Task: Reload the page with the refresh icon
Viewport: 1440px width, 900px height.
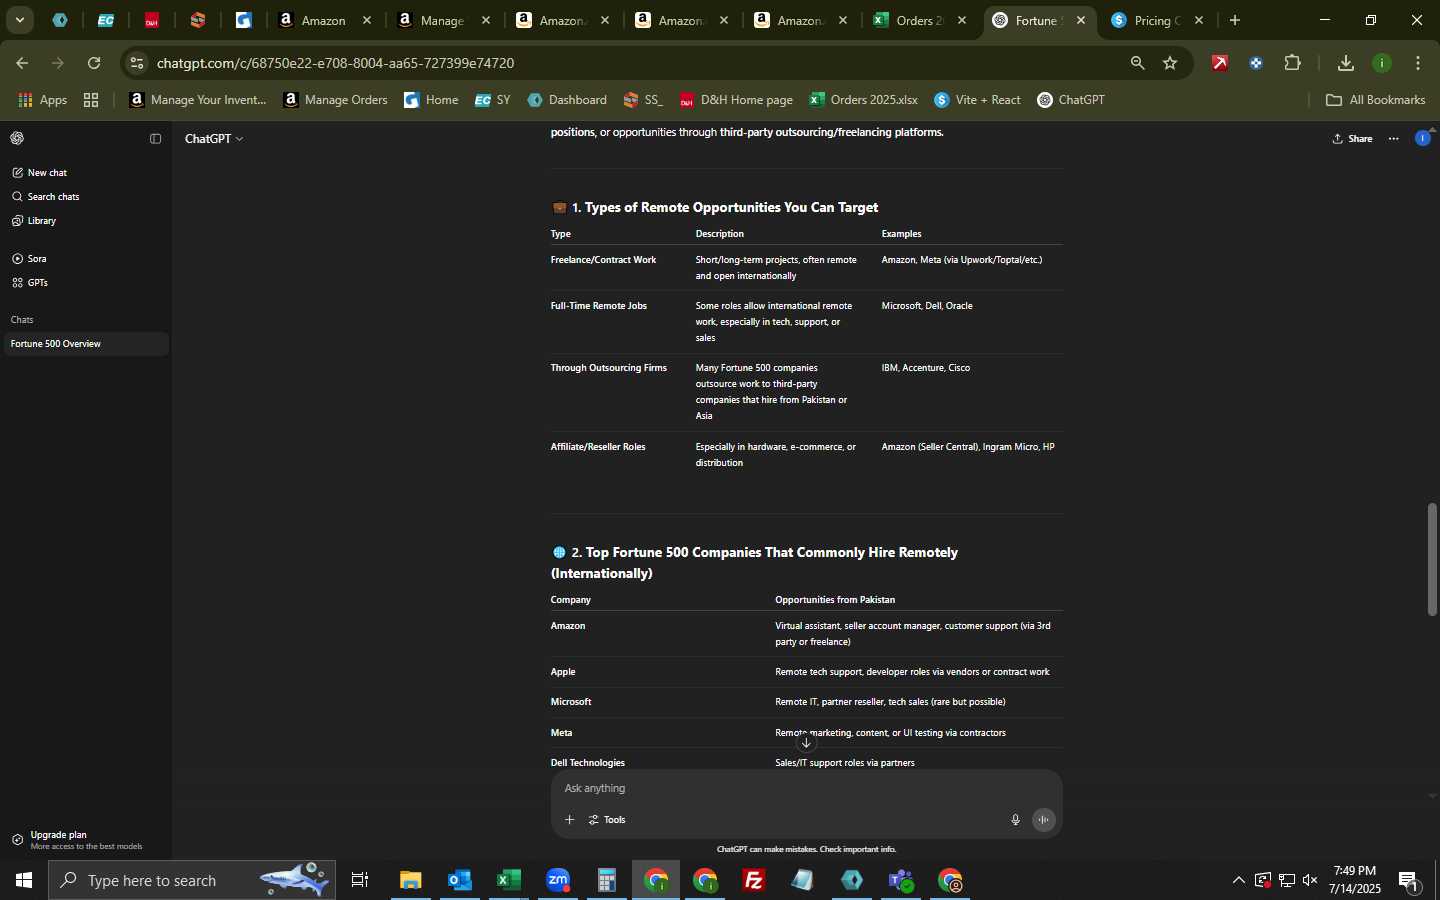Action: (x=94, y=63)
